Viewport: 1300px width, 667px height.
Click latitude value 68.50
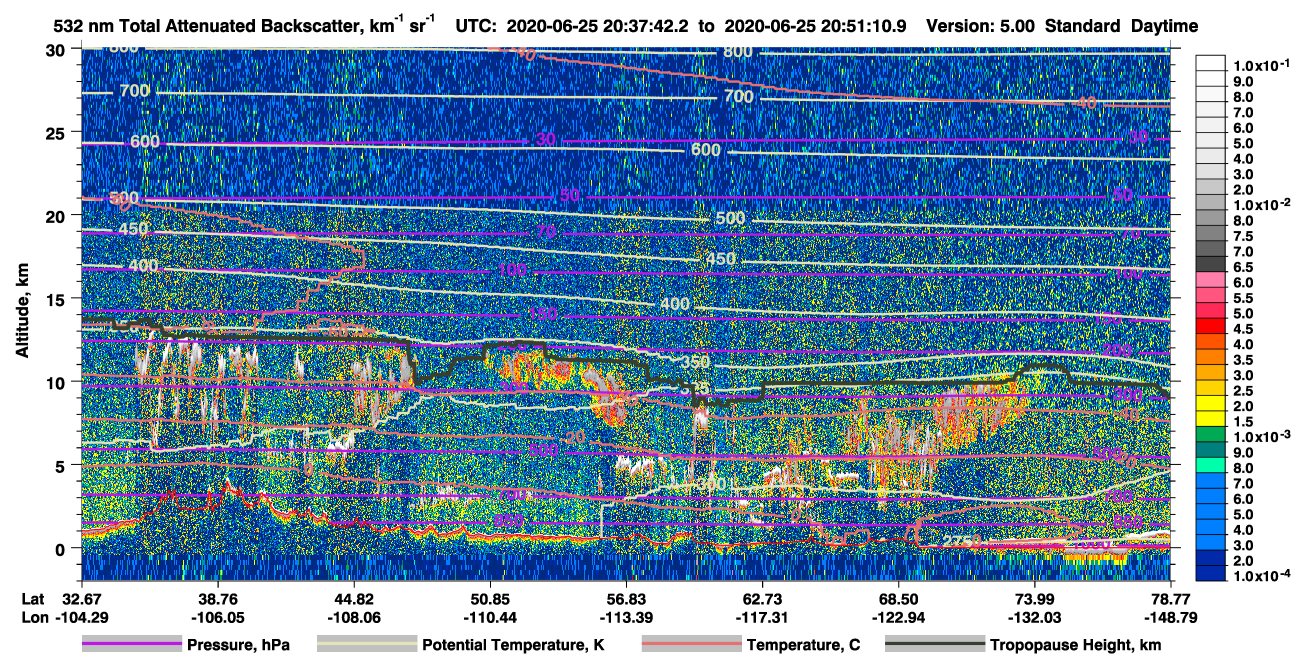coord(898,599)
